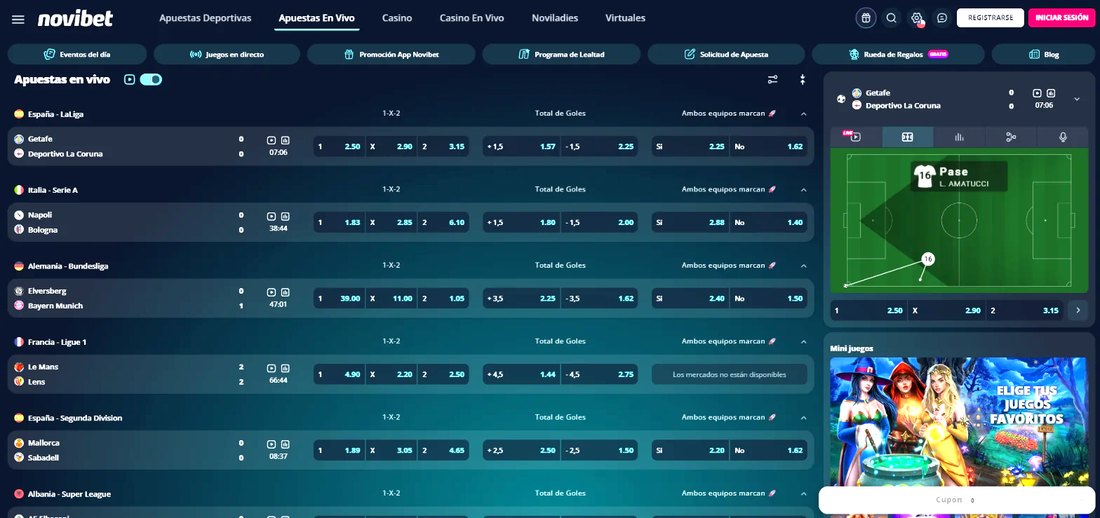Image resolution: width=1100 pixels, height=518 pixels.
Task: Open the Cupon bet slip bar
Action: coord(958,500)
